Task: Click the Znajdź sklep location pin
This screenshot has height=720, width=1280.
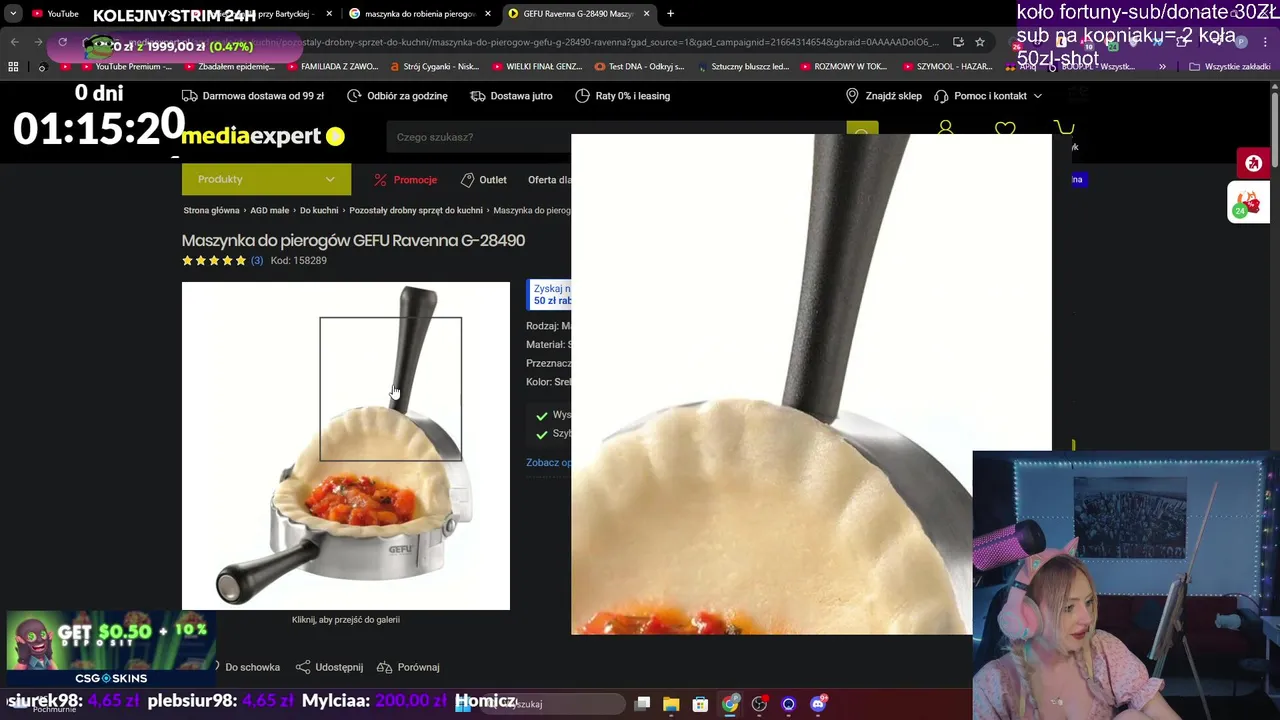Action: point(852,96)
